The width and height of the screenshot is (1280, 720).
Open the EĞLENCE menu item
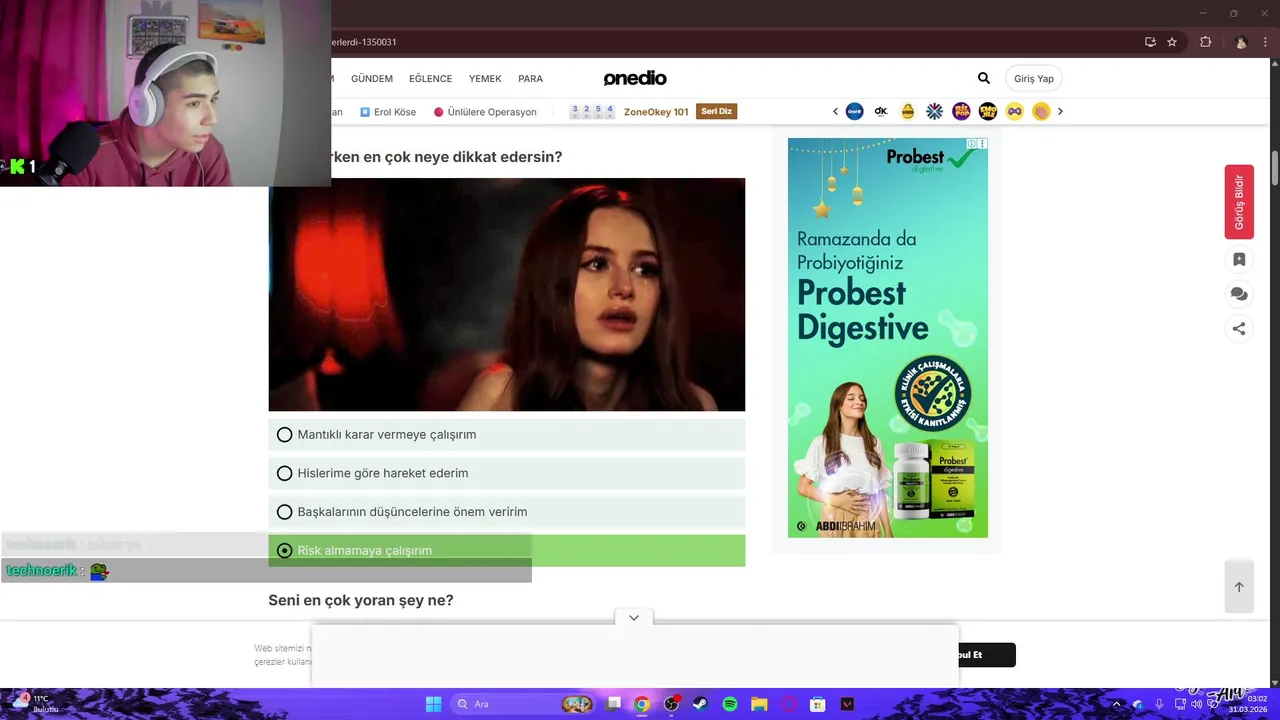point(431,79)
